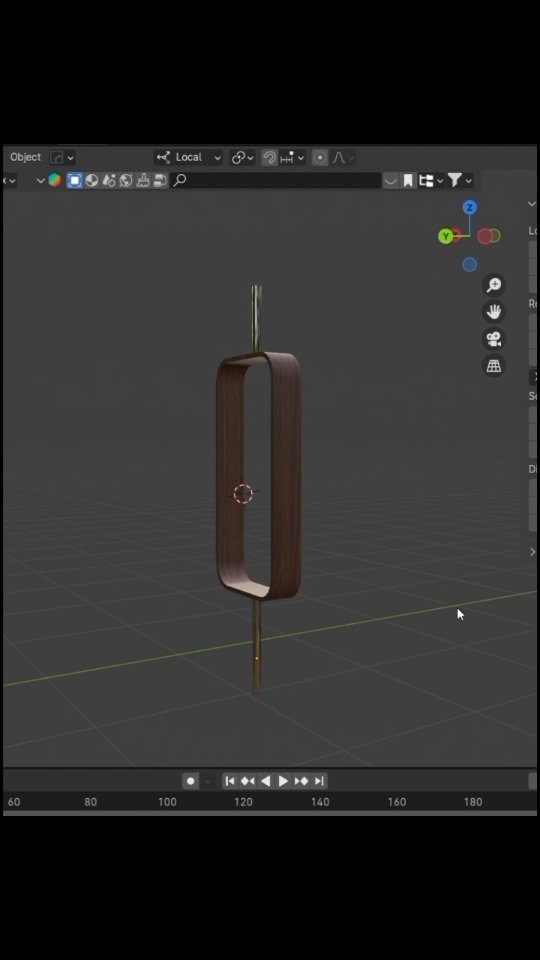Viewport: 540px width, 960px height.
Task: Toggle the brush filter icon
Action: pos(143,180)
